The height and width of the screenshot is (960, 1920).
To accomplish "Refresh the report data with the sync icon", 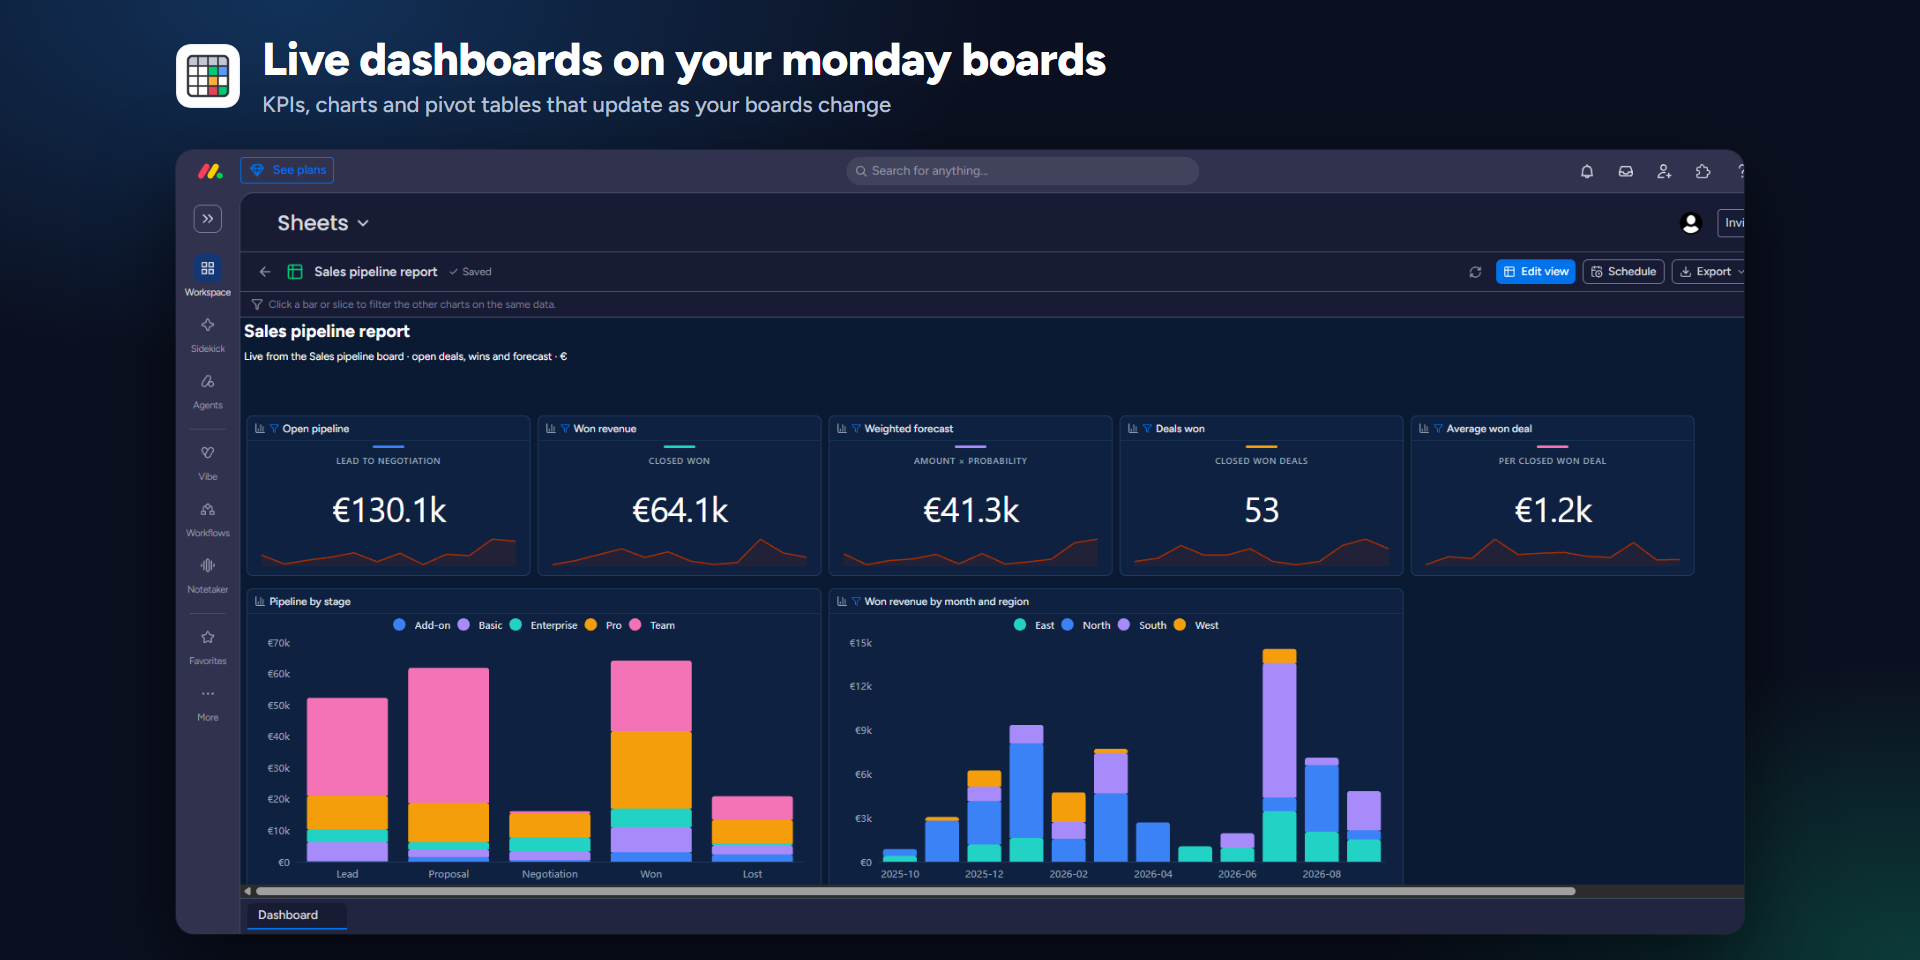I will (1475, 272).
